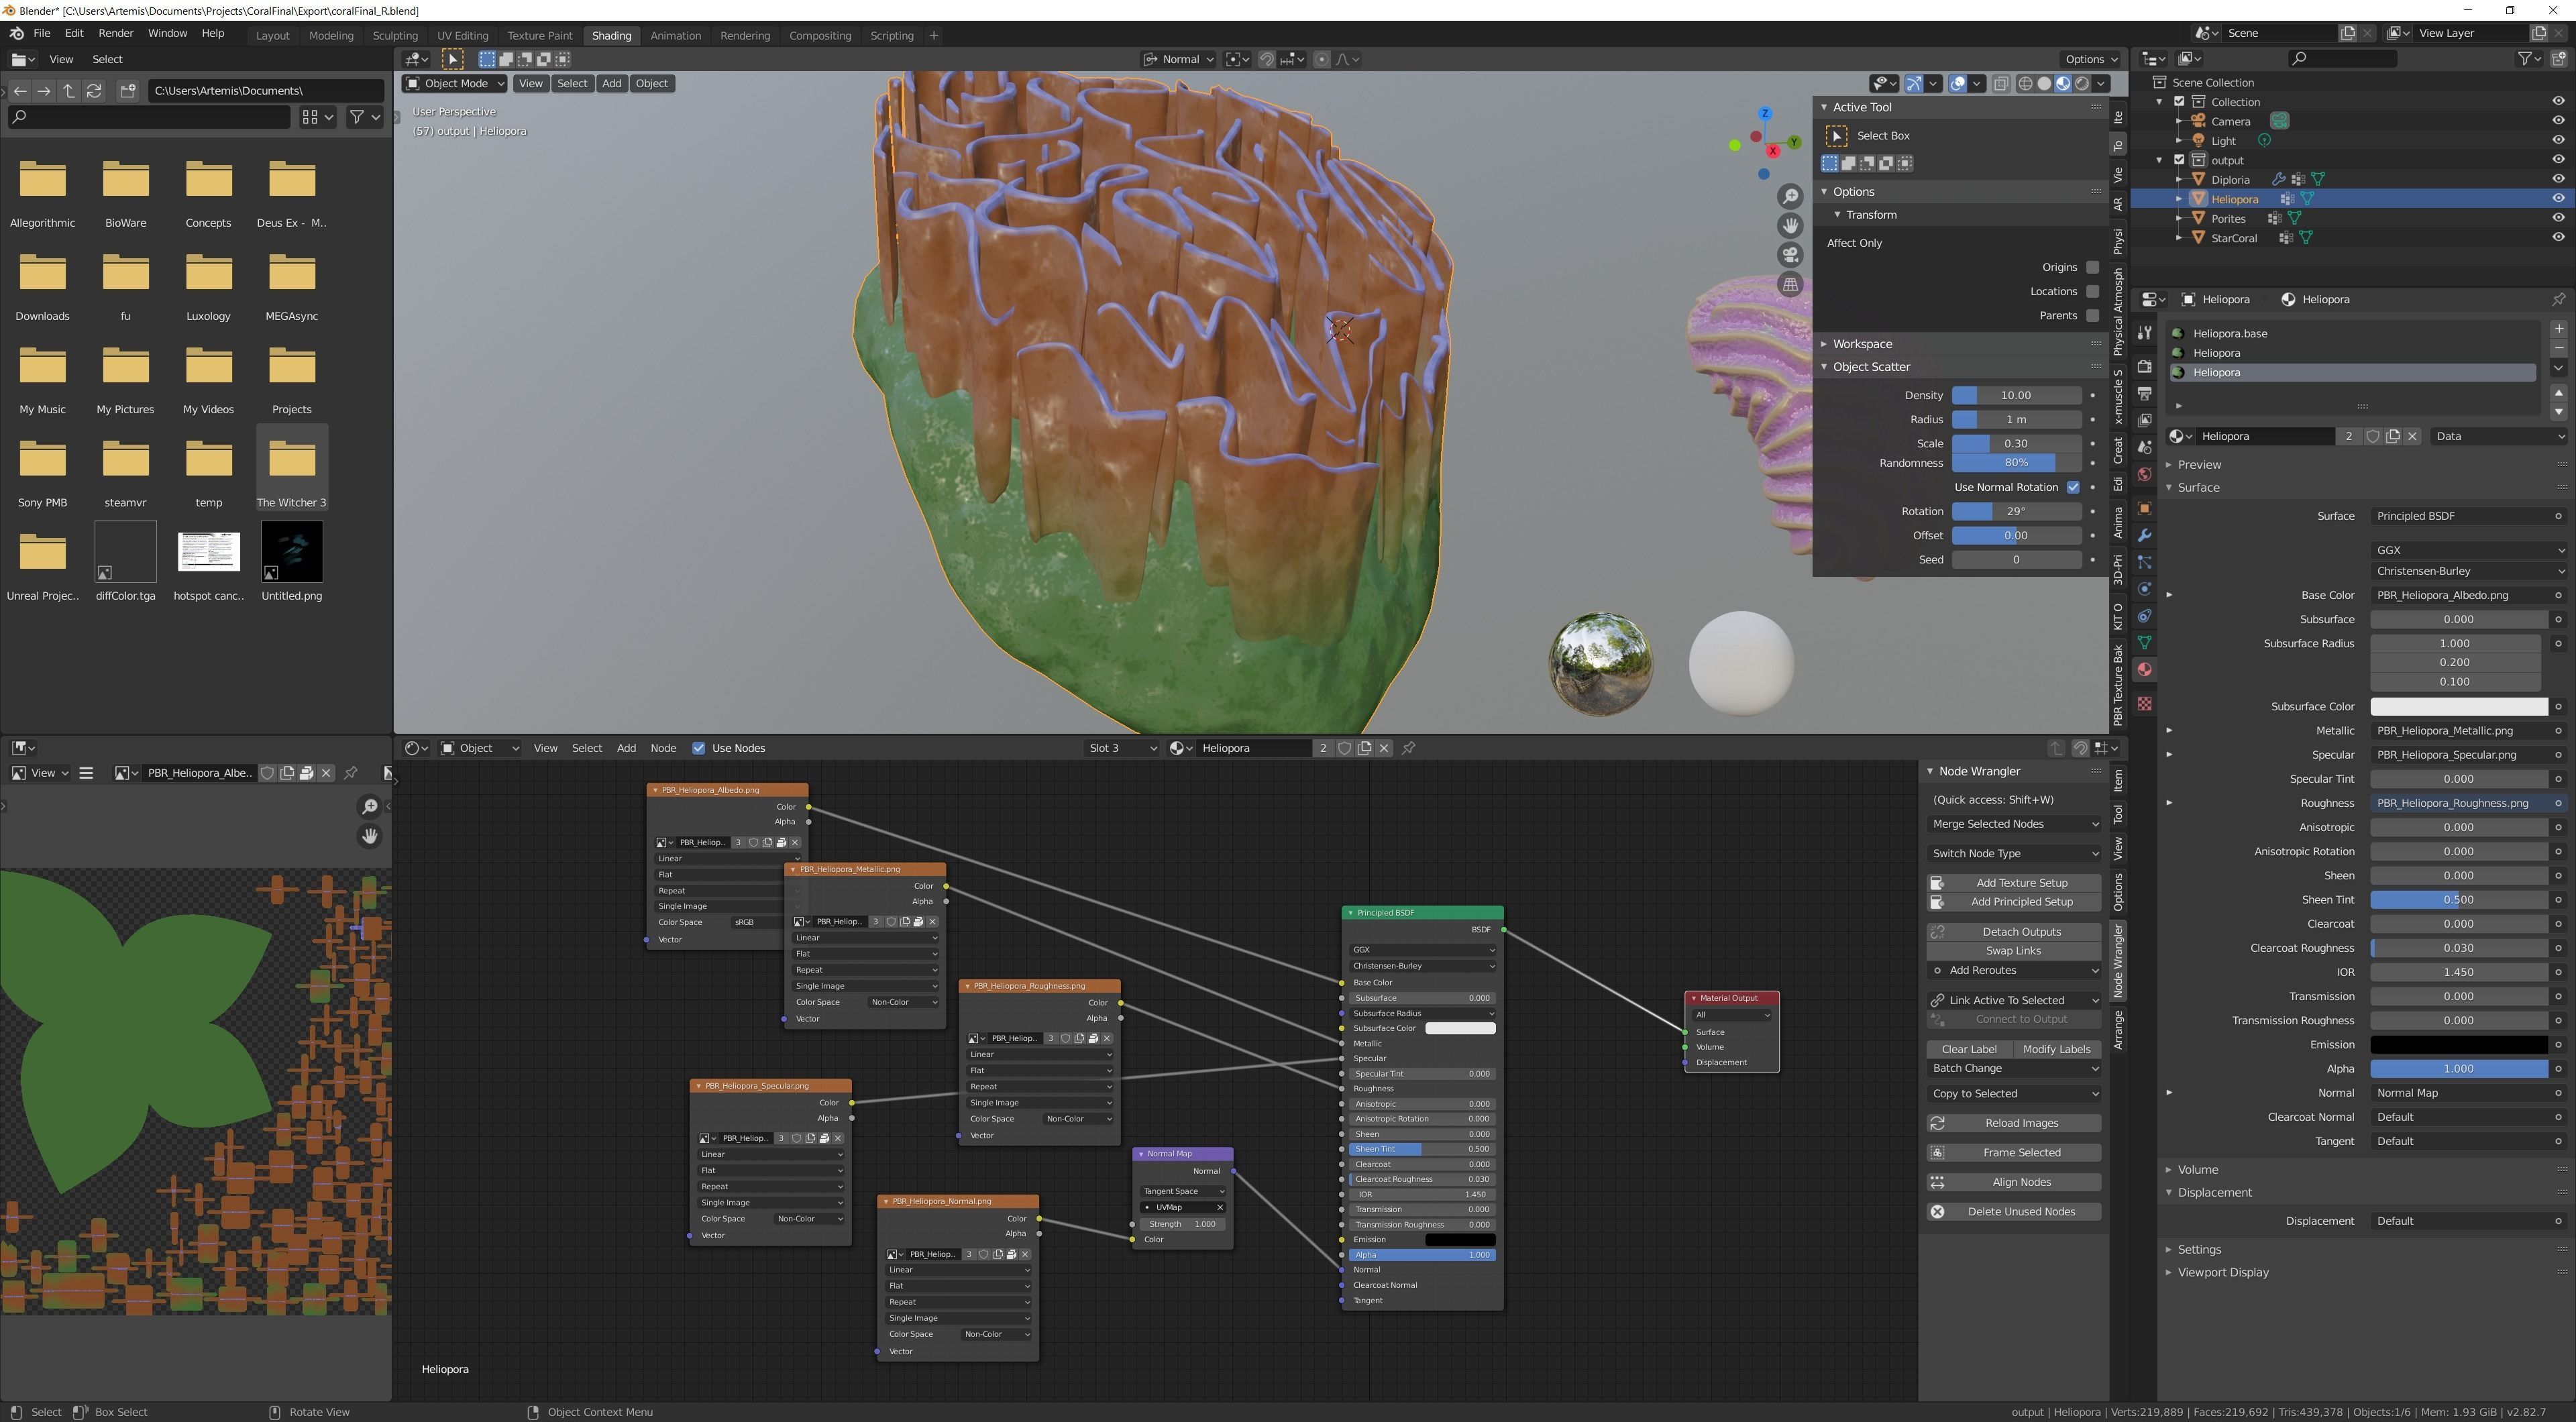This screenshot has height=1422, width=2576.
Task: Adjust the Randomness slider
Action: [x=2016, y=463]
